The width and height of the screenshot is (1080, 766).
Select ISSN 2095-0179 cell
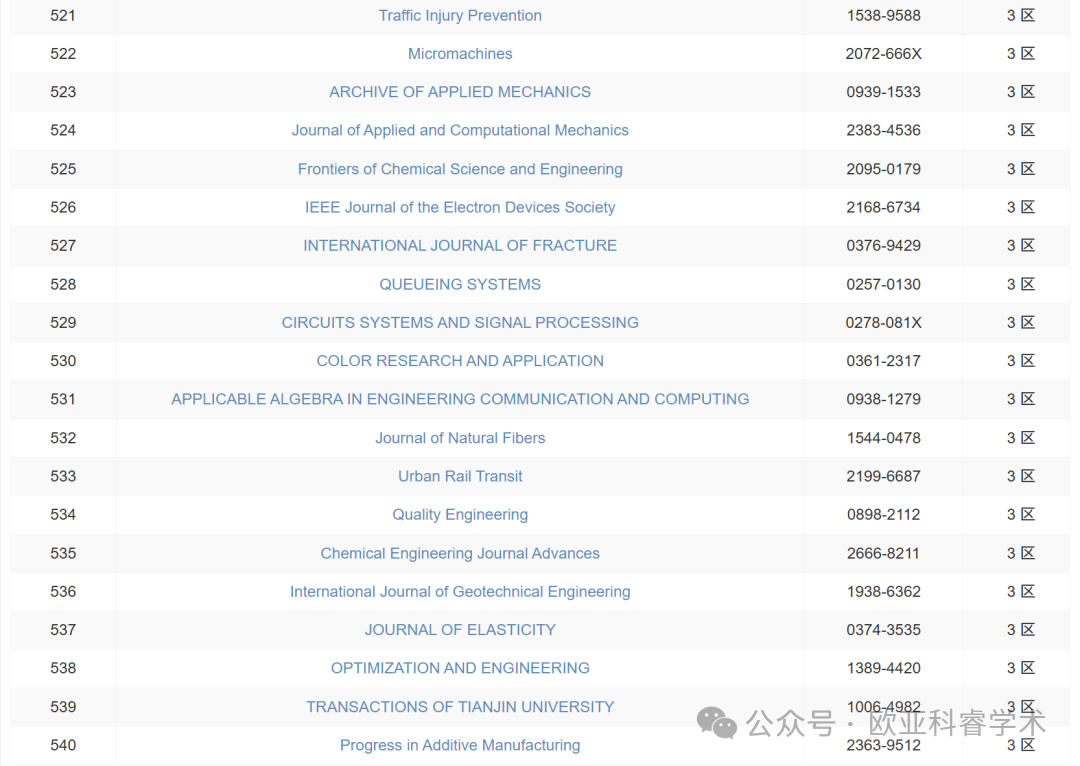[x=884, y=169]
